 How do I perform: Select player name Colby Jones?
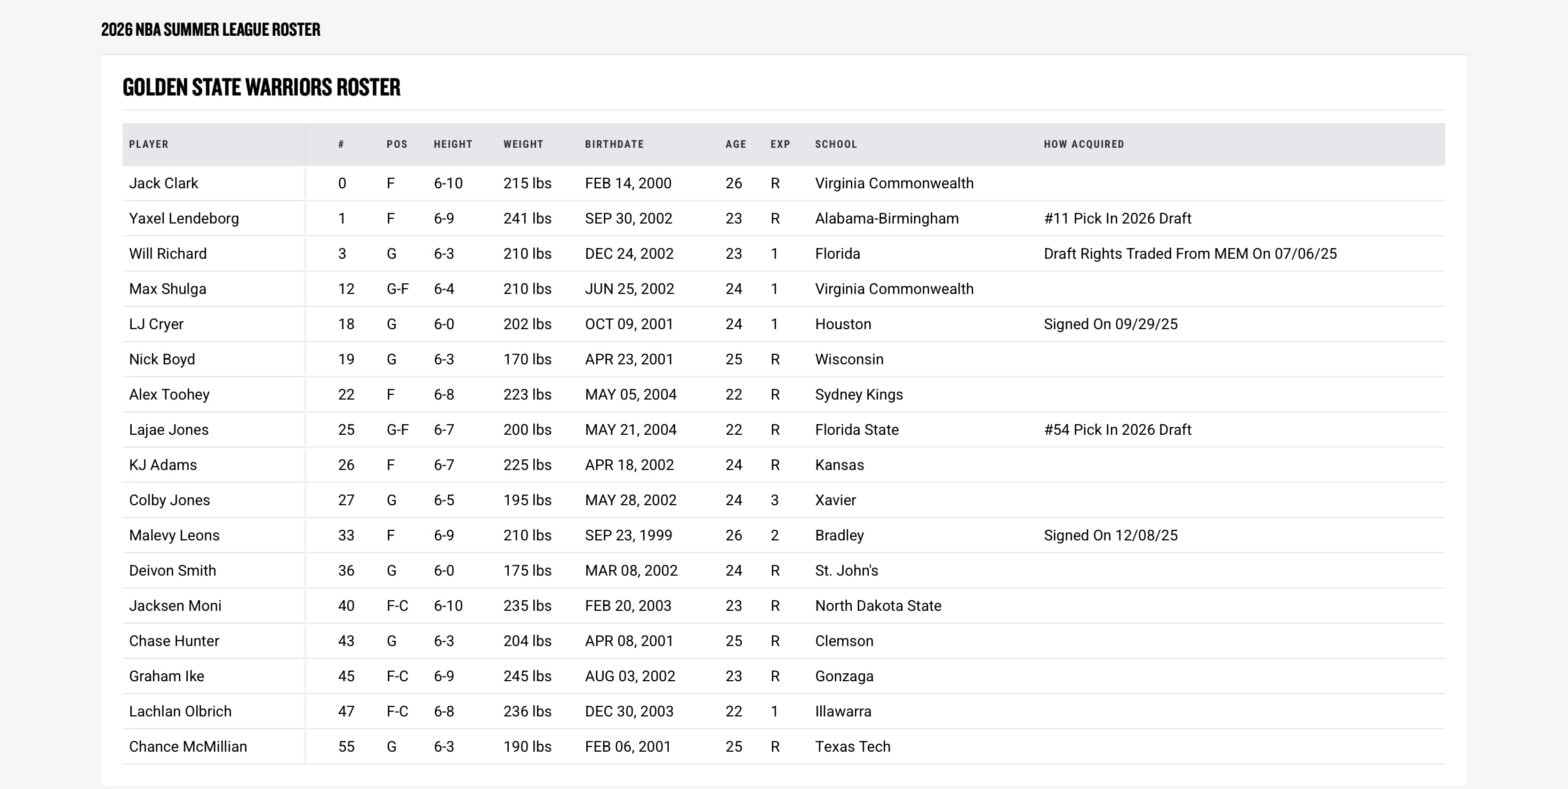169,500
